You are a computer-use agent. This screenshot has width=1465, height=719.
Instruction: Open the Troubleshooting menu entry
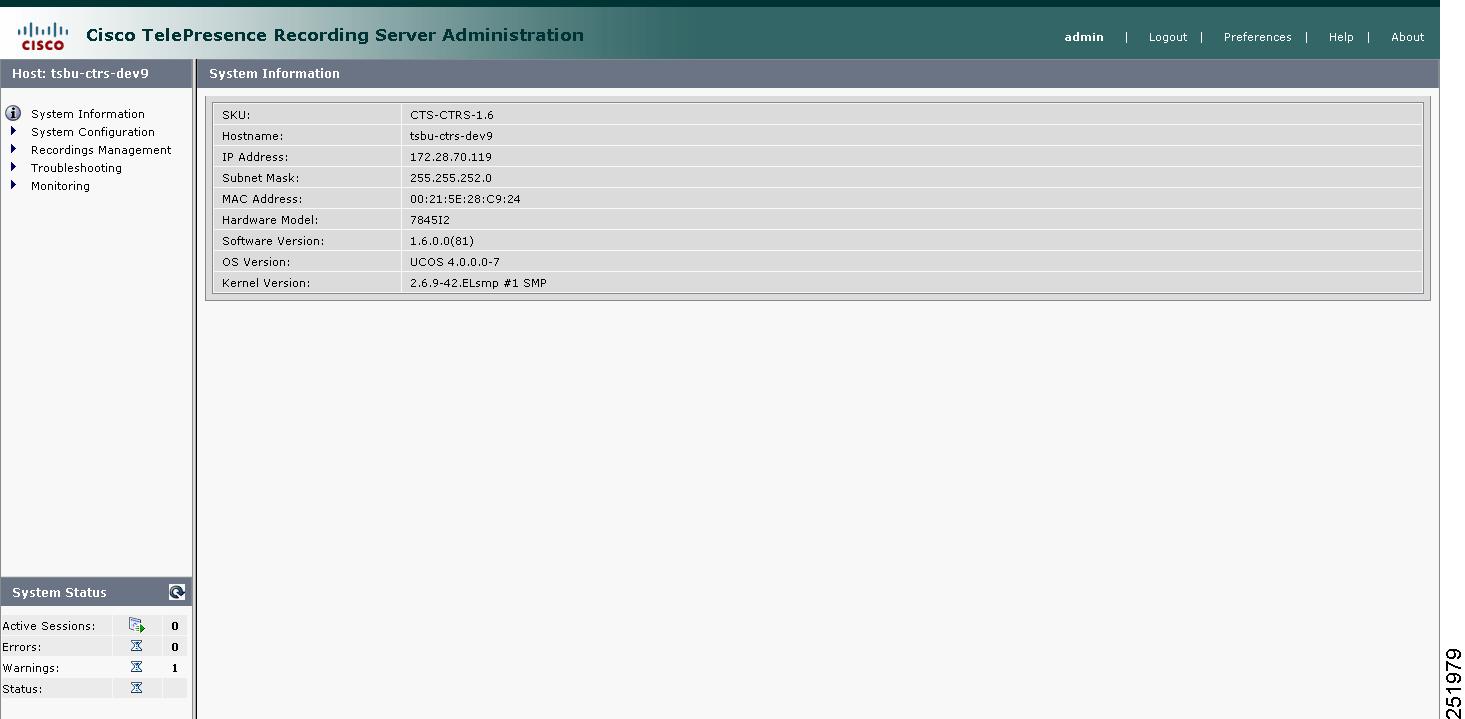[x=76, y=168]
